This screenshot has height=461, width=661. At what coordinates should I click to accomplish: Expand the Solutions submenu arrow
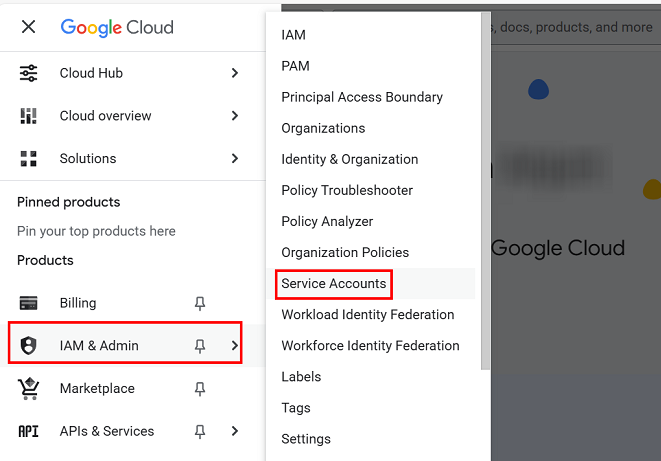pyautogui.click(x=235, y=159)
